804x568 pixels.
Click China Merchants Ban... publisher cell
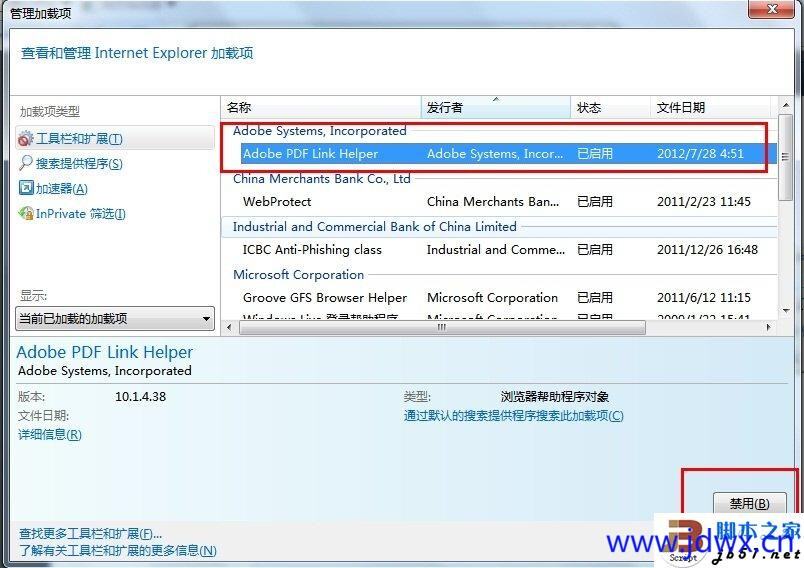pyautogui.click(x=493, y=201)
